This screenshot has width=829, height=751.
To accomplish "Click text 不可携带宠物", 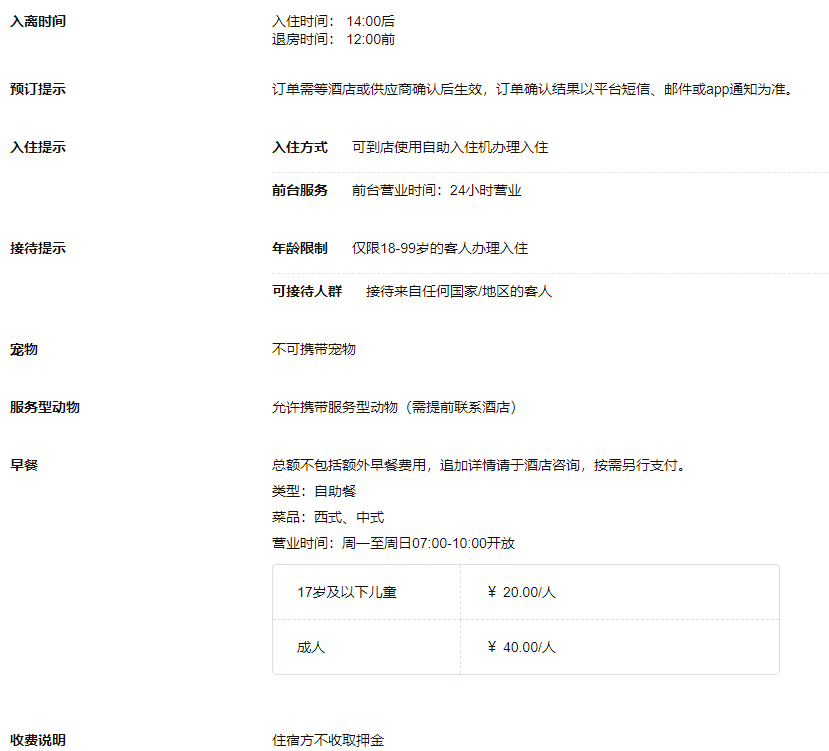I will 314,349.
